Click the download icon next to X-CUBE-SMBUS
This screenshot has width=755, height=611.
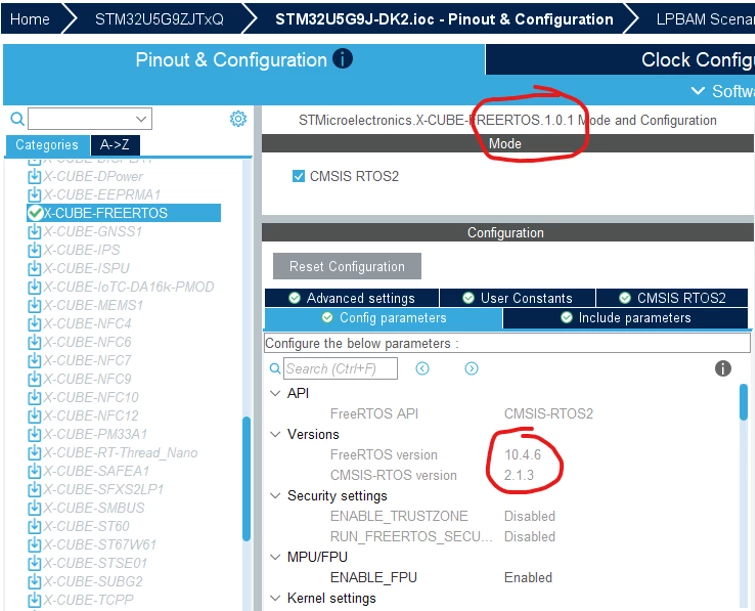click(34, 508)
